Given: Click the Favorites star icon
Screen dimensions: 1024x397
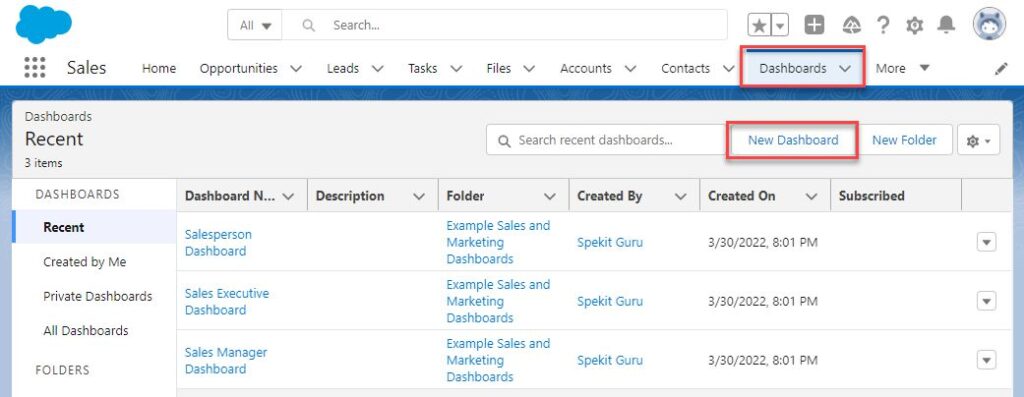Looking at the screenshot, I should [x=759, y=25].
